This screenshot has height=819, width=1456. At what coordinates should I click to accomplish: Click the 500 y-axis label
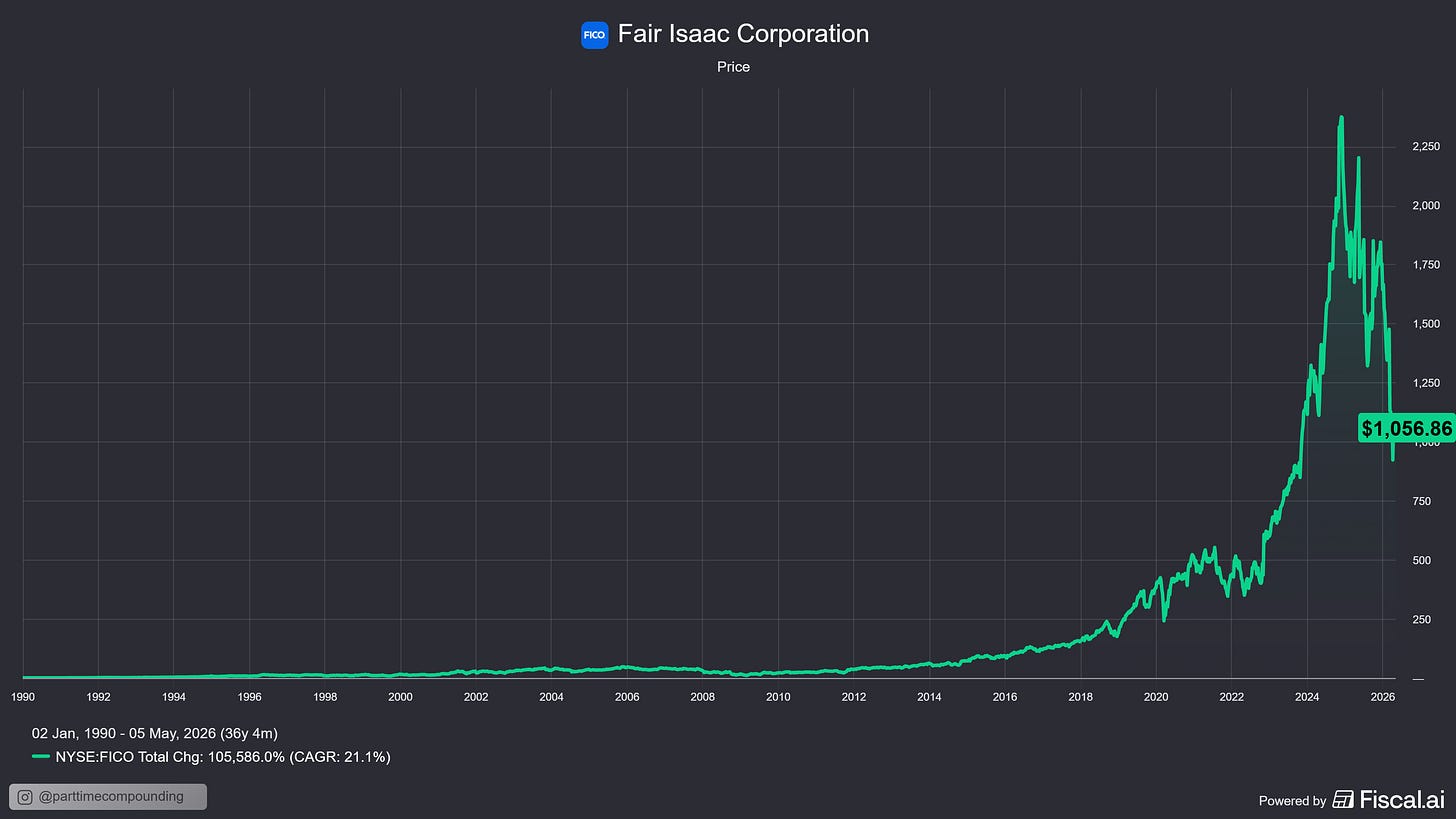pos(1421,560)
